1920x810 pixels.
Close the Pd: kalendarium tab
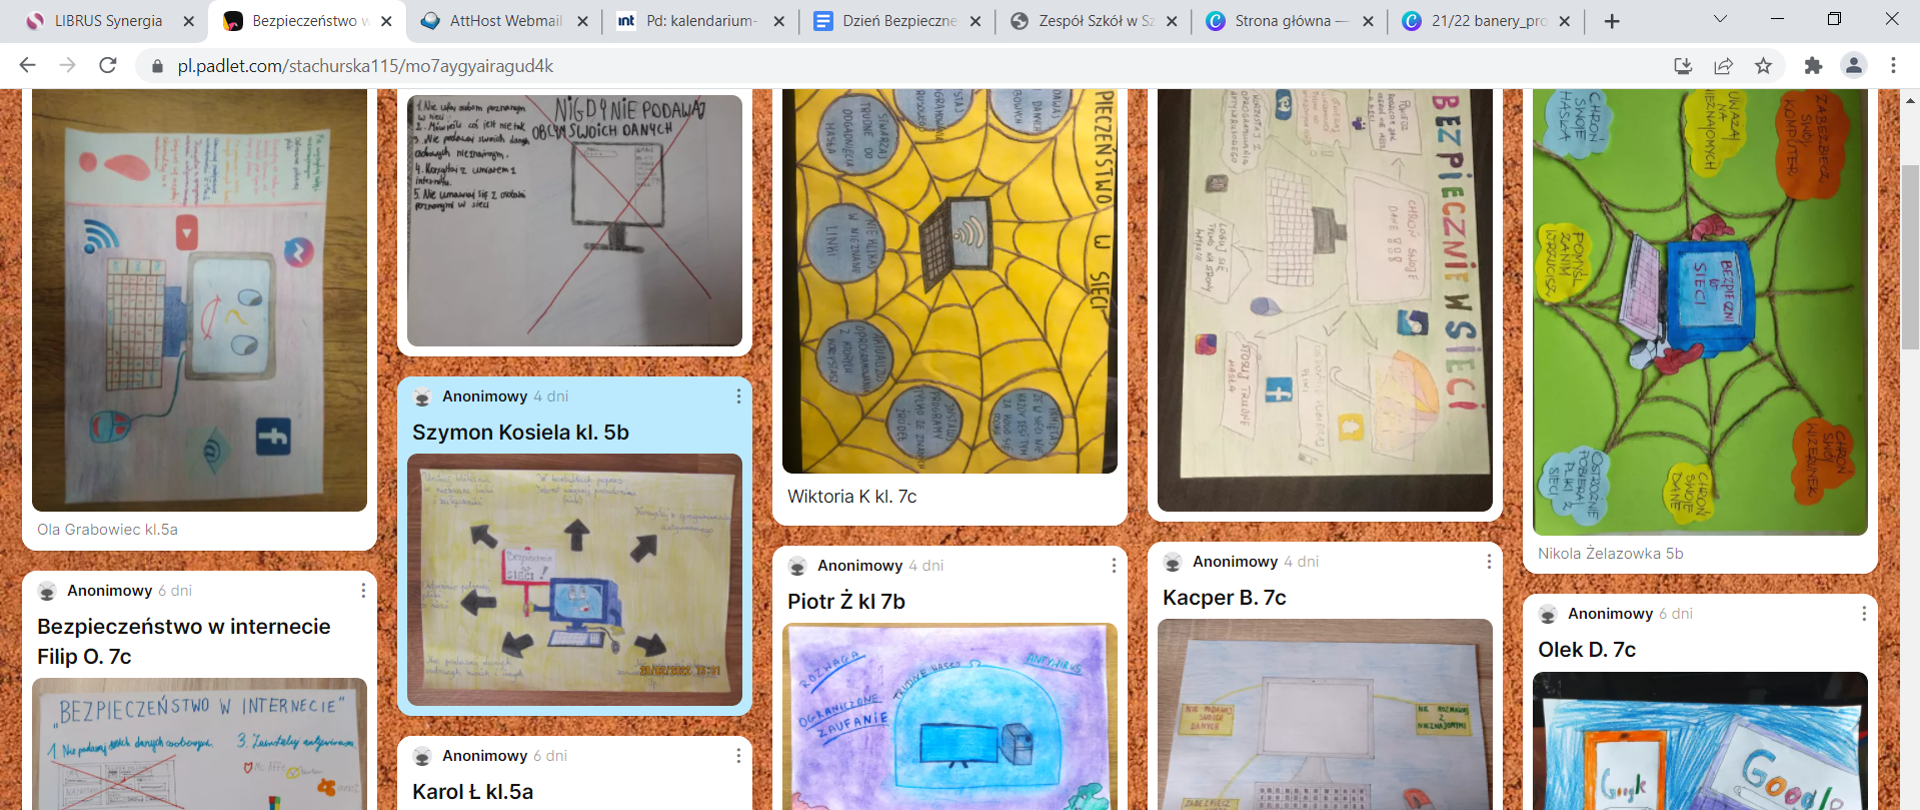(x=779, y=21)
